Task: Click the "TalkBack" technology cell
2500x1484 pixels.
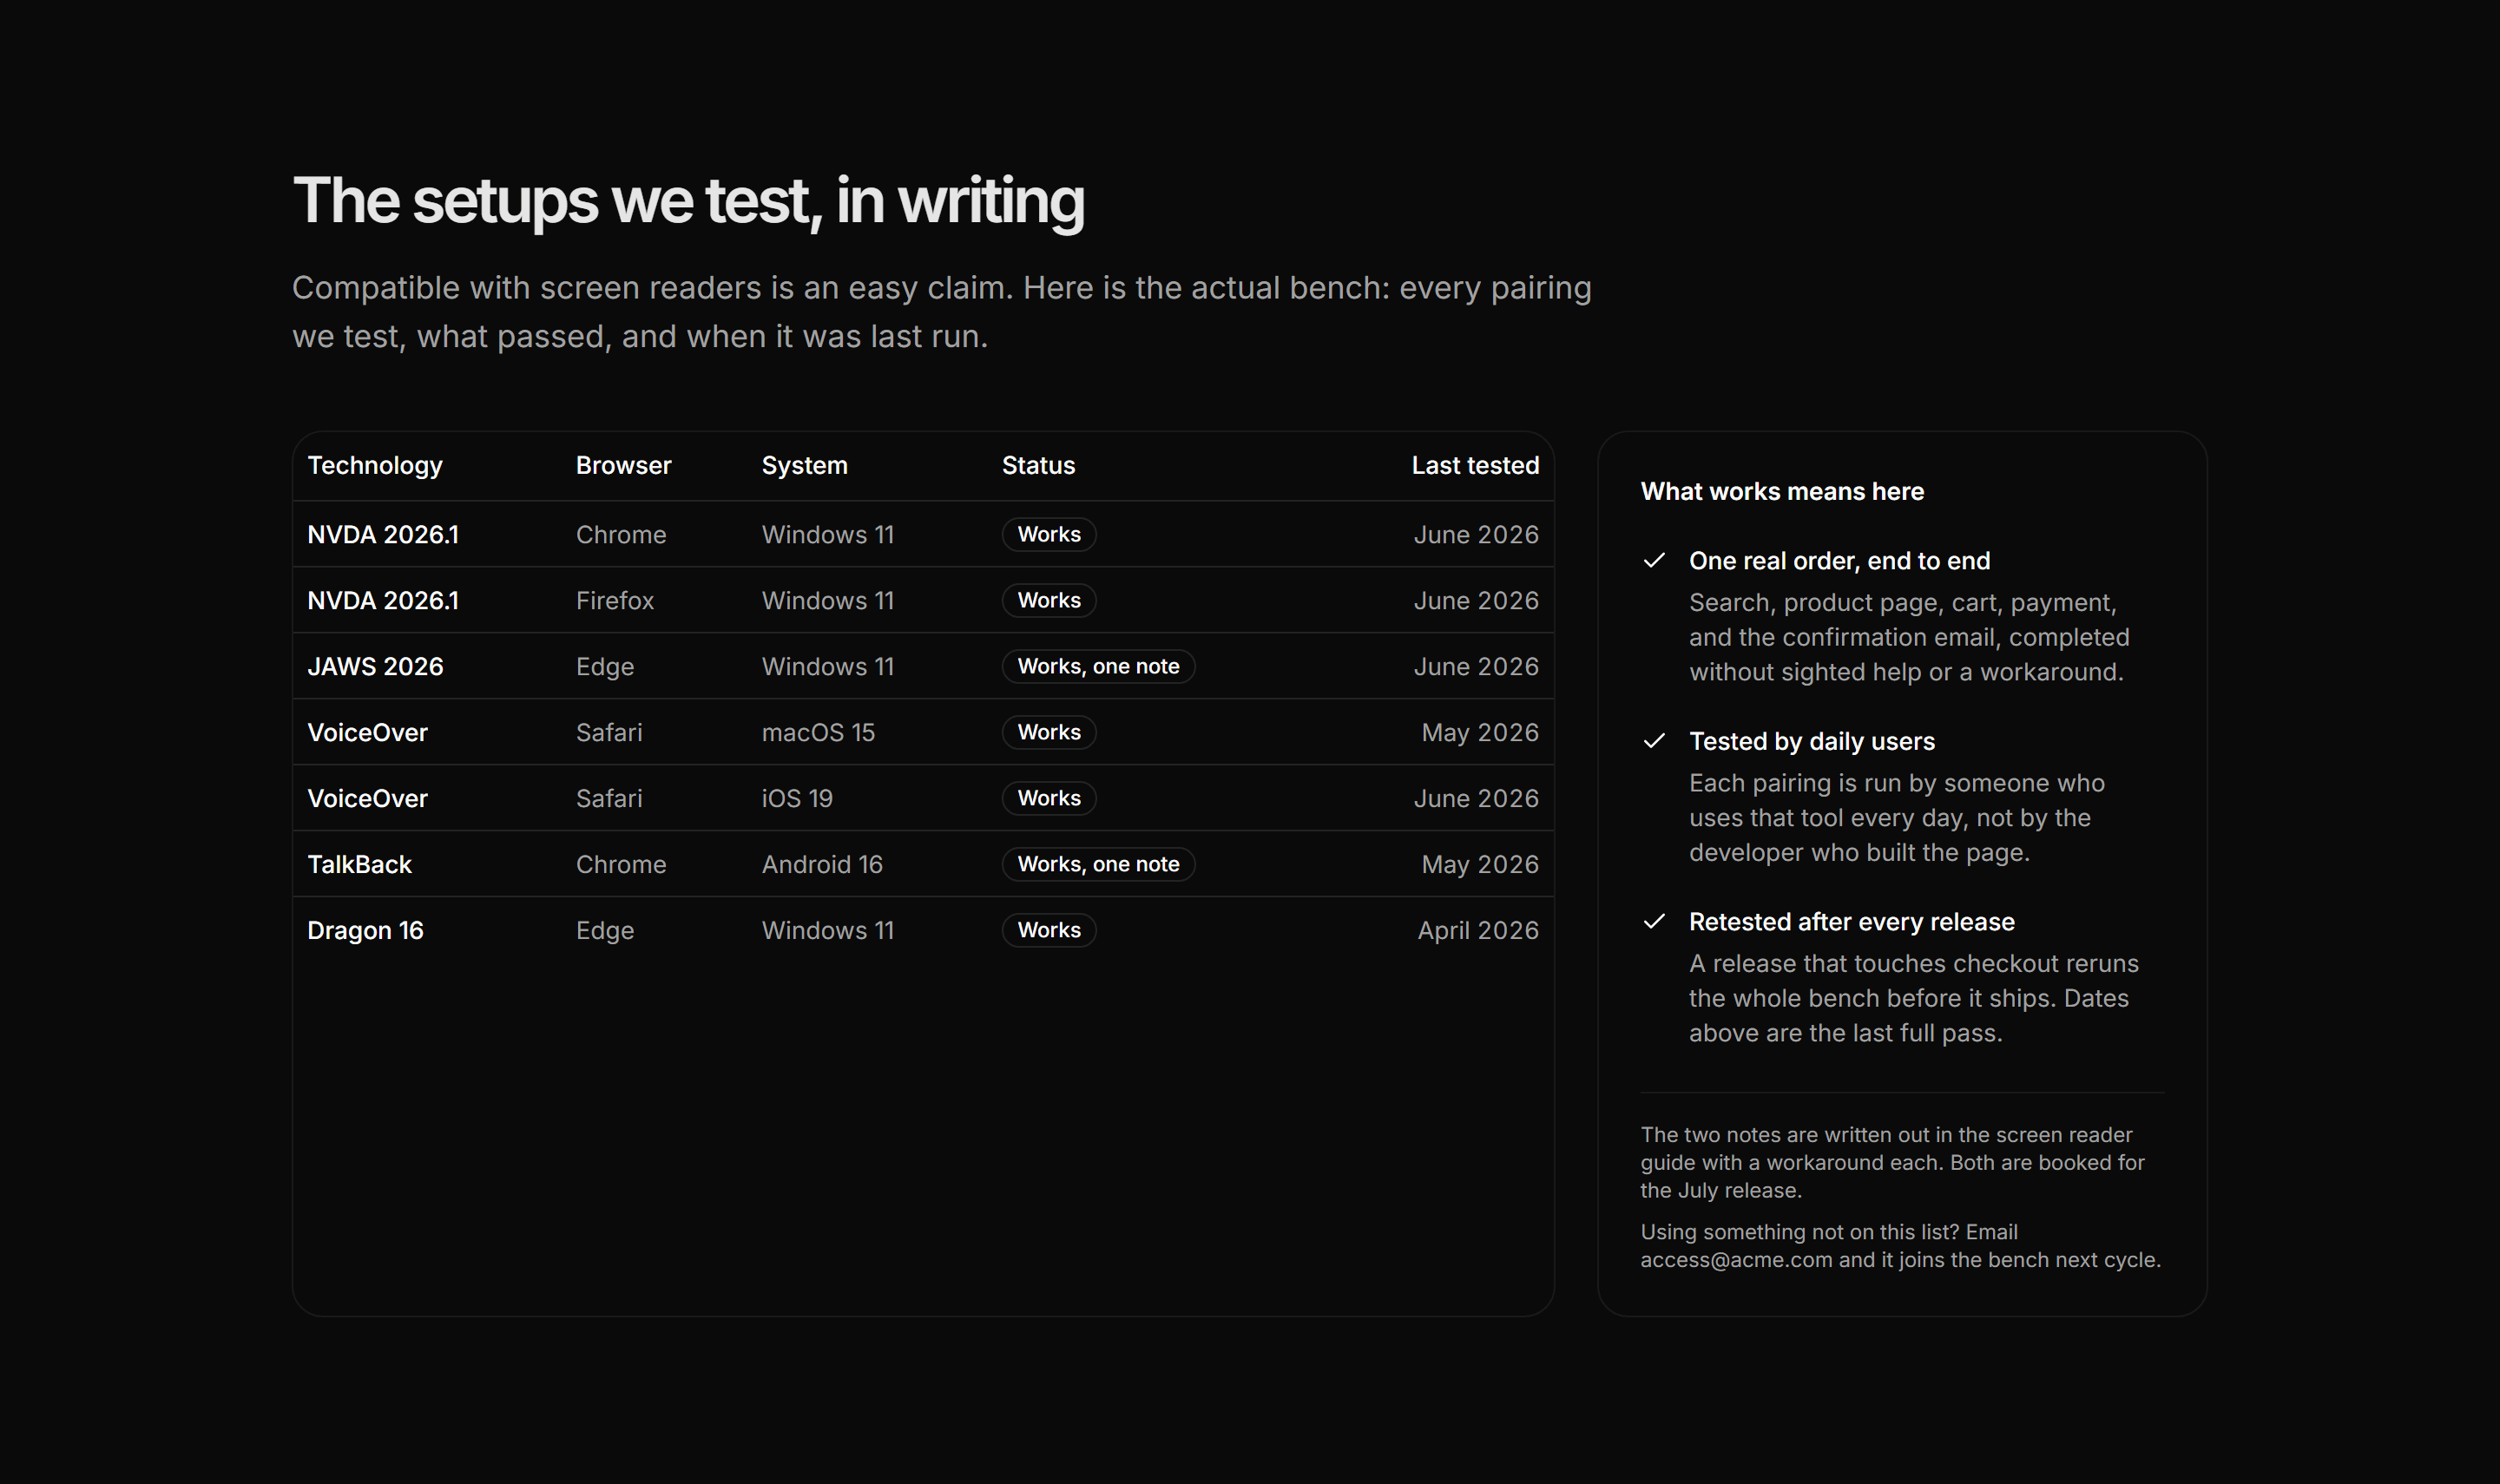Action: (359, 865)
